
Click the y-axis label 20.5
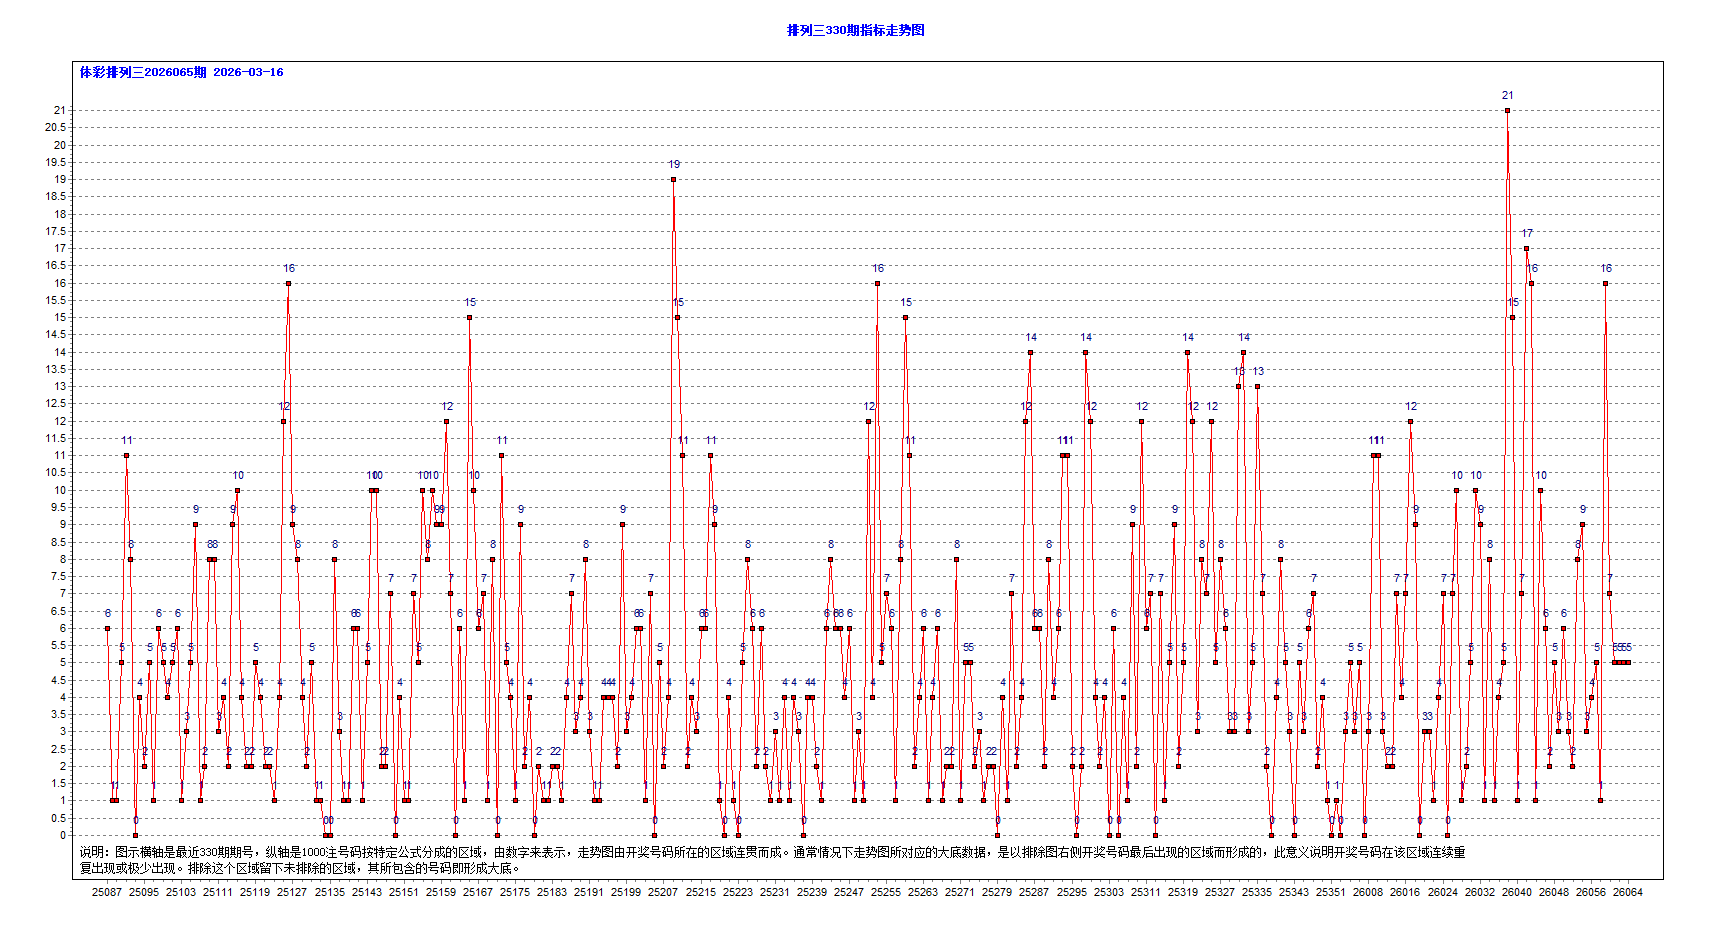(55, 127)
